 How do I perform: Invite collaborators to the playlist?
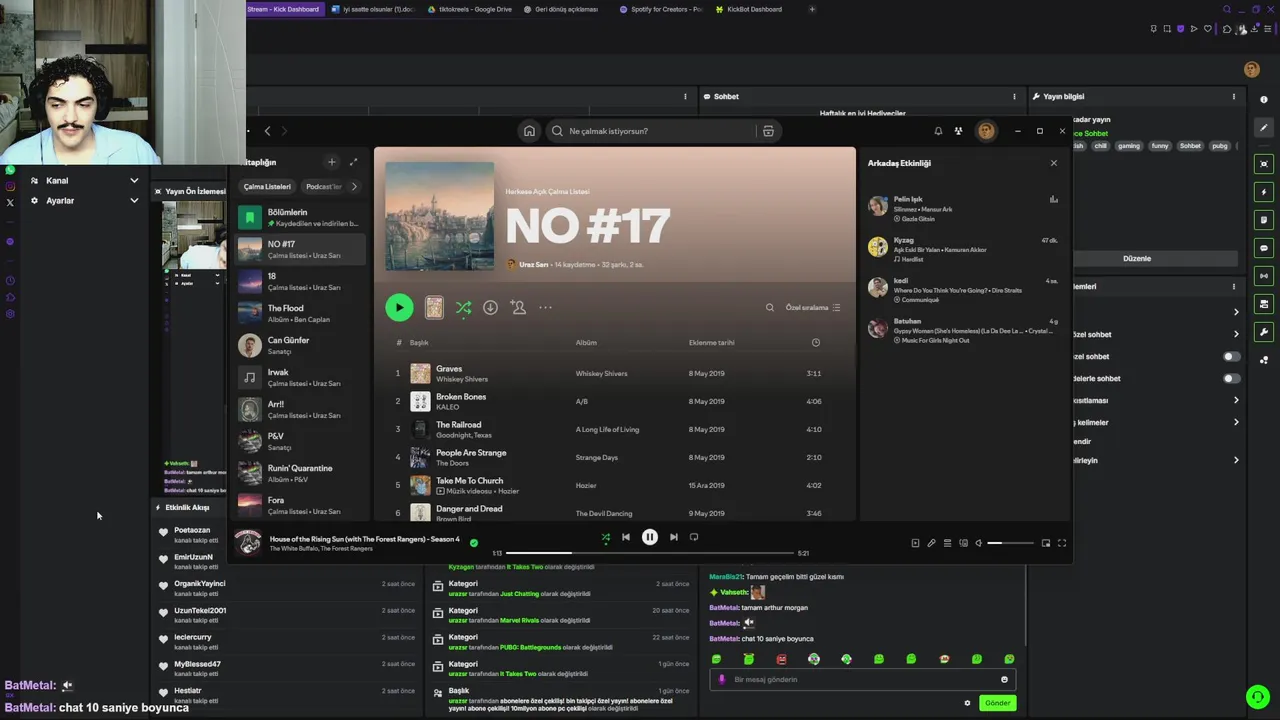pyautogui.click(x=518, y=308)
